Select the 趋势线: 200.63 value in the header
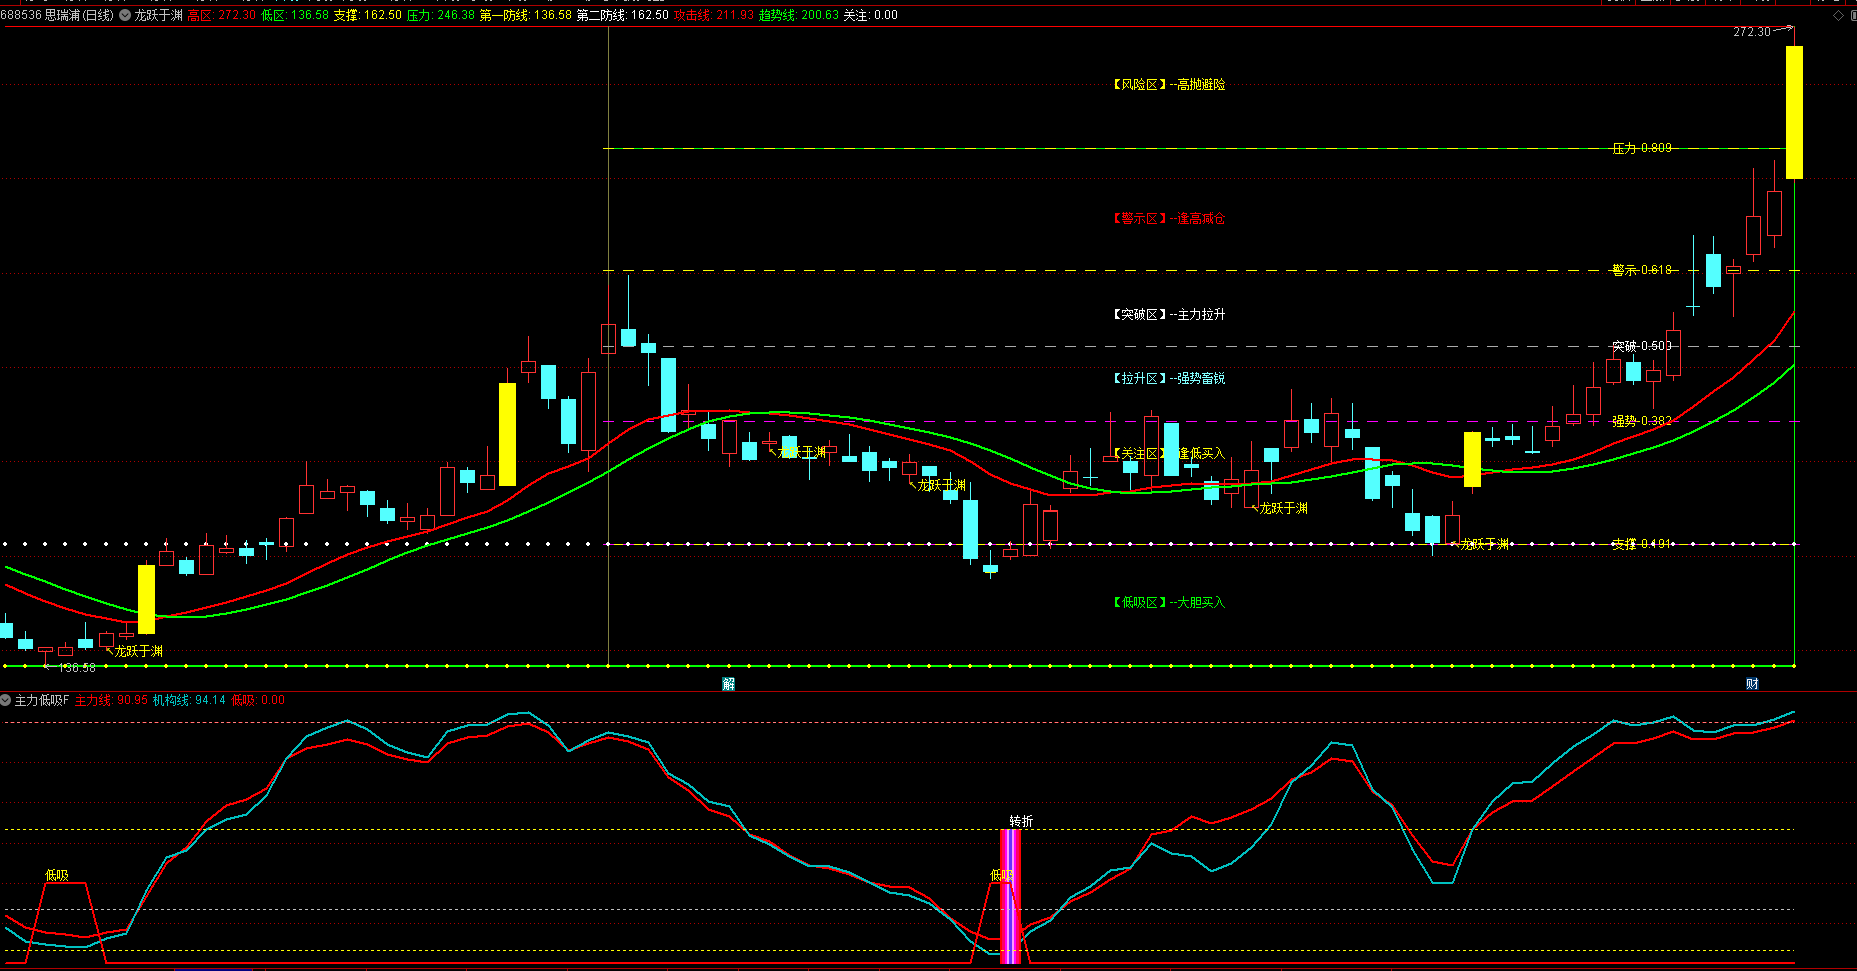 (x=799, y=15)
